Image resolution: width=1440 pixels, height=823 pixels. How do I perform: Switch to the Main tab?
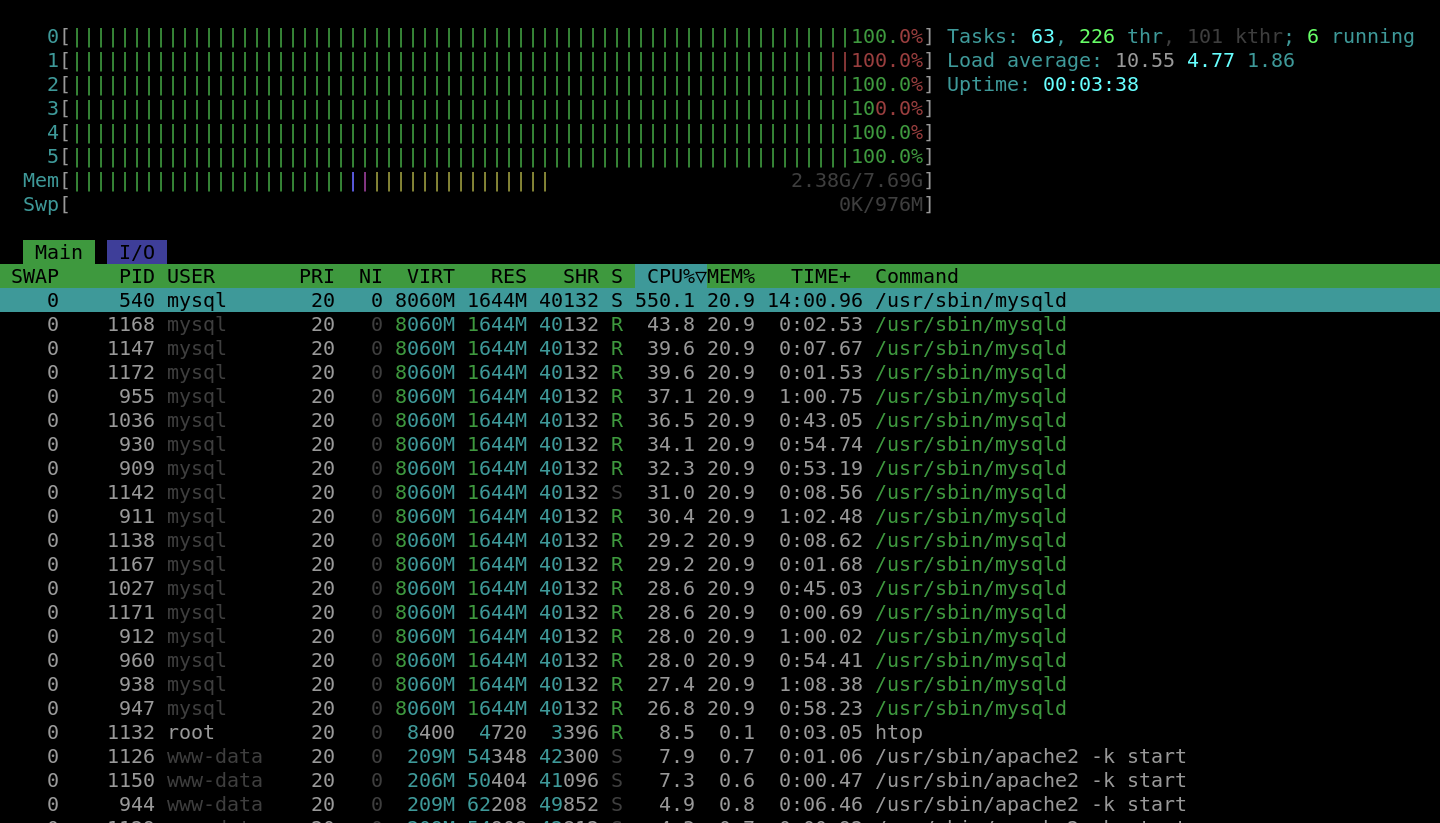click(x=59, y=252)
